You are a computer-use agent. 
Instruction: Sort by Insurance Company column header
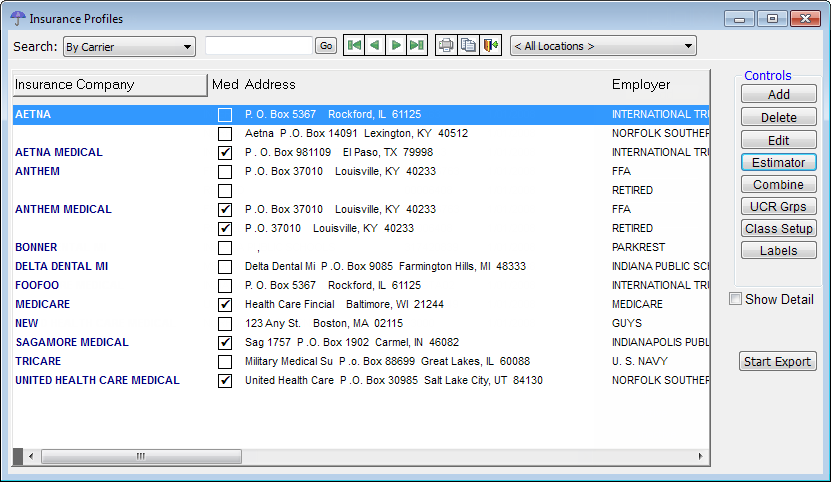coord(110,85)
